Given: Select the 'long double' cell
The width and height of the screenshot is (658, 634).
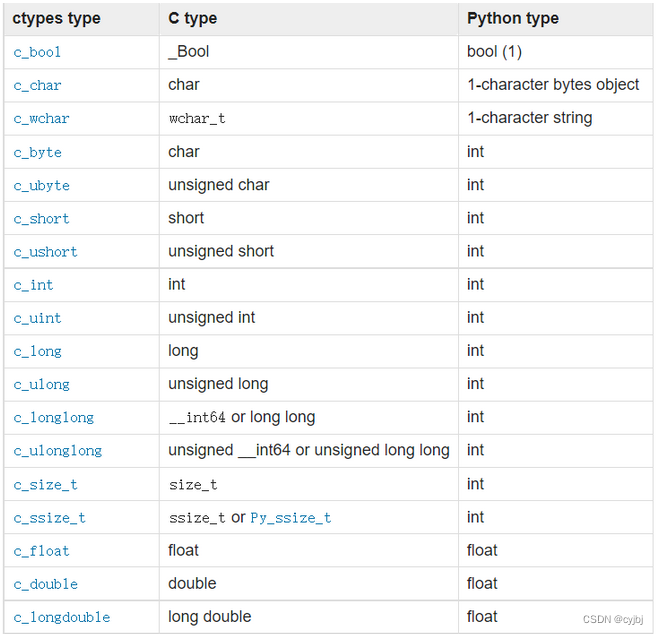Looking at the screenshot, I should click(308, 617).
